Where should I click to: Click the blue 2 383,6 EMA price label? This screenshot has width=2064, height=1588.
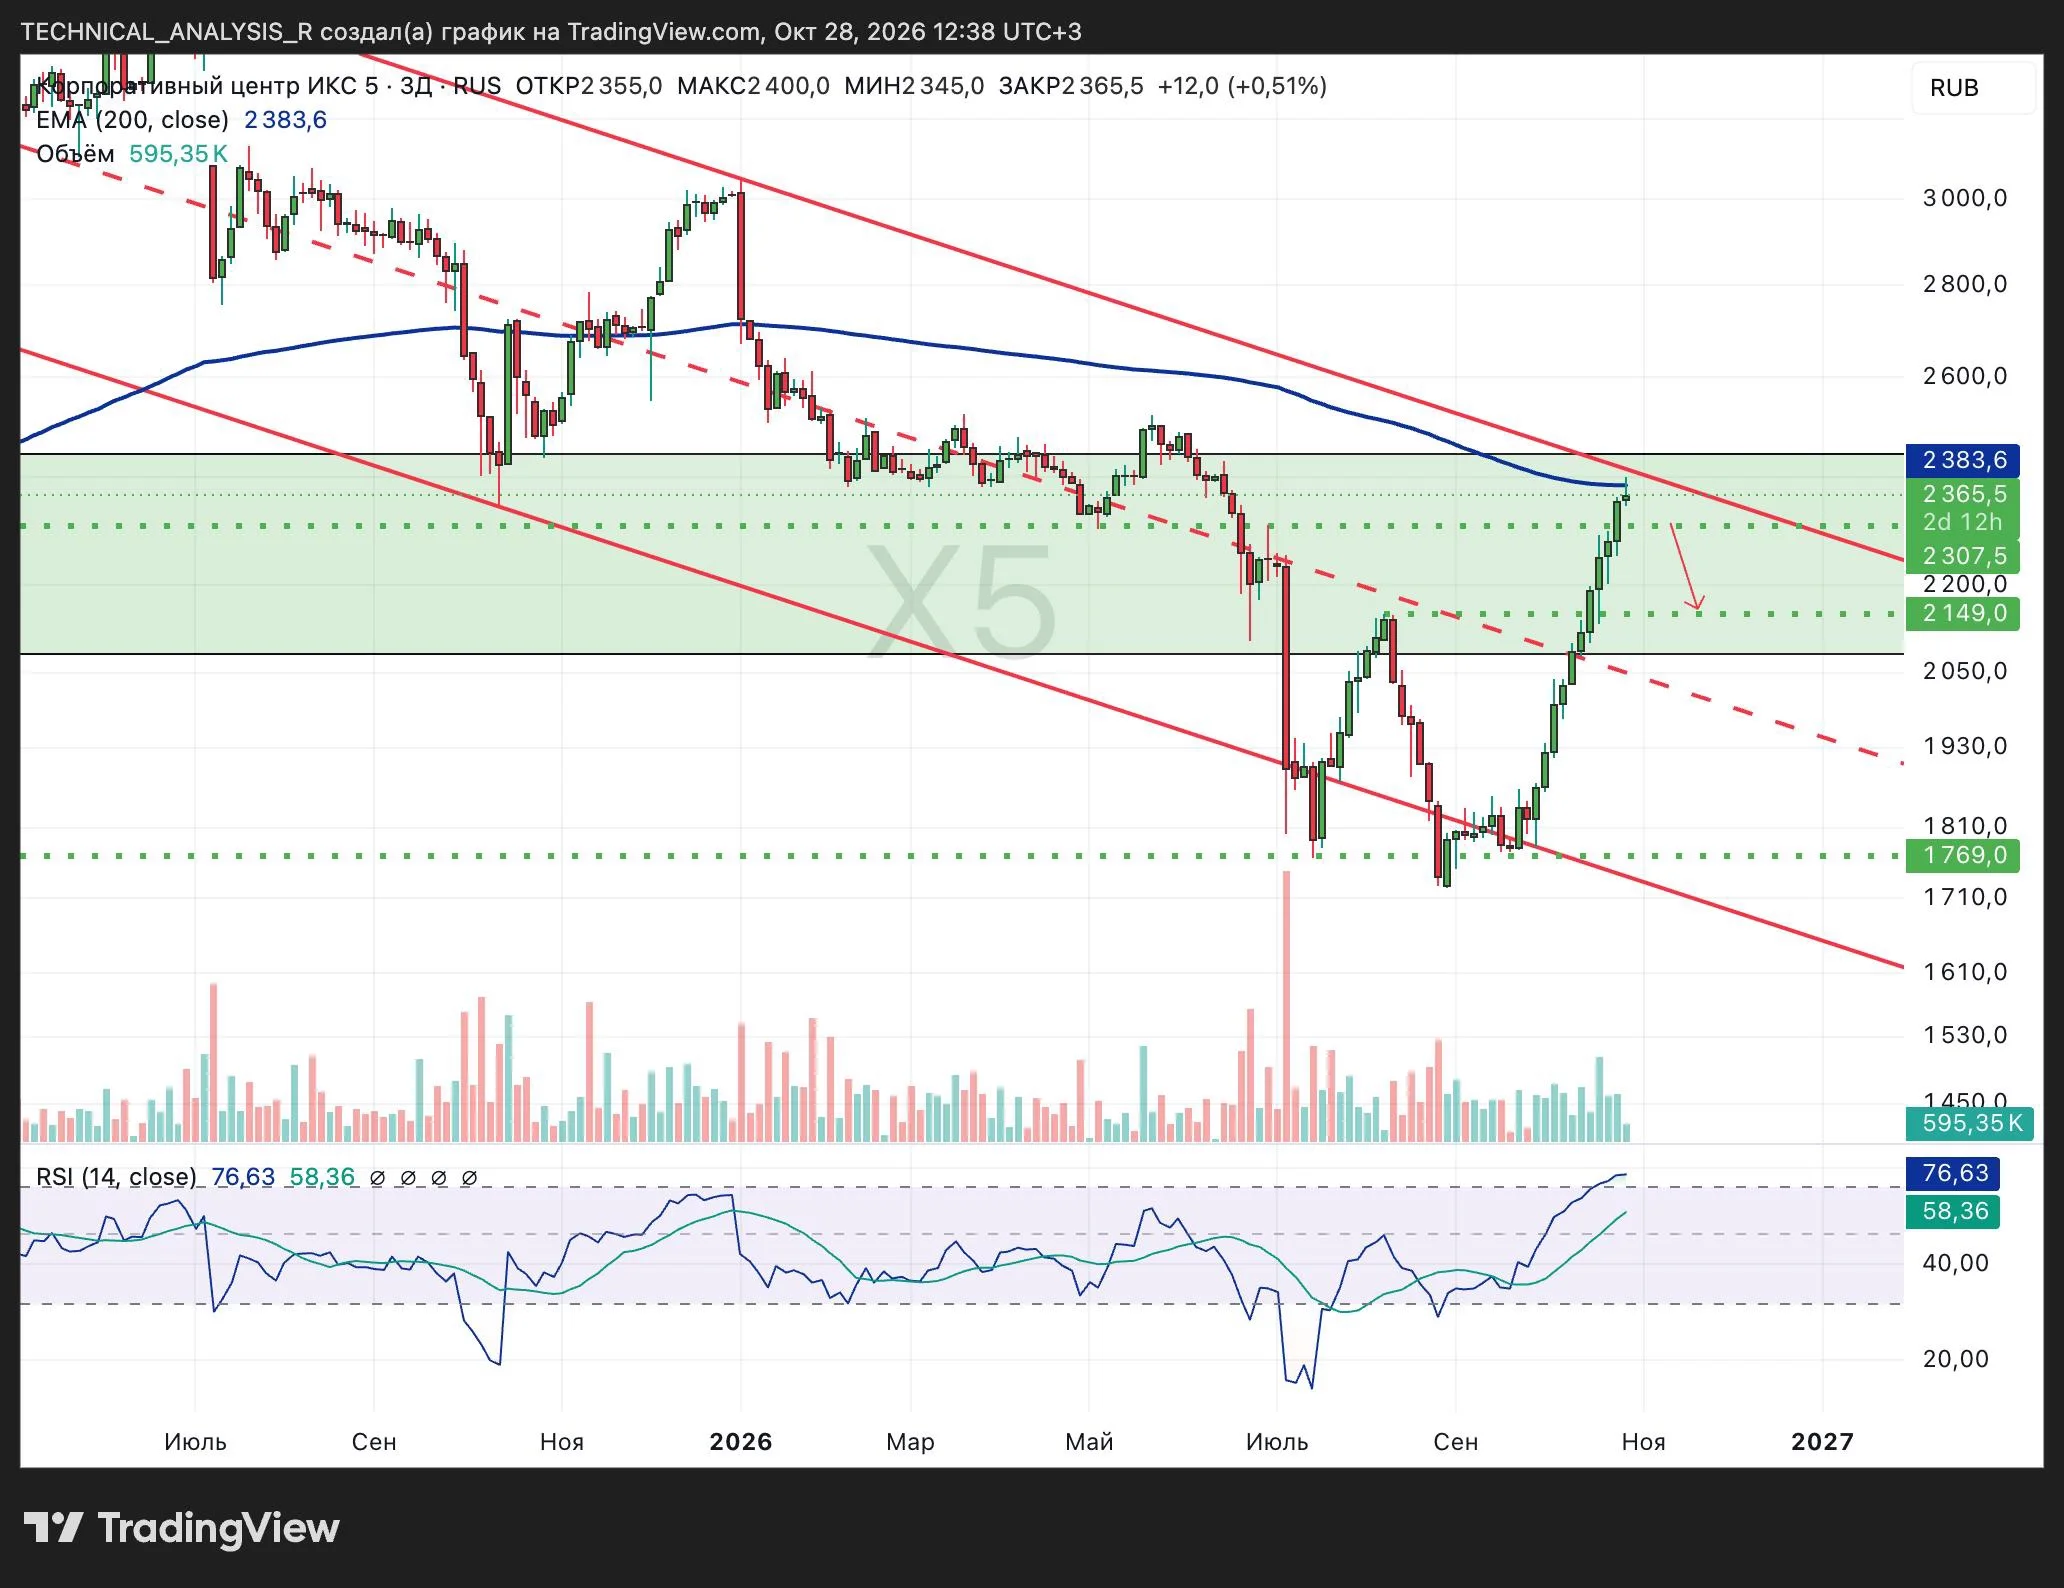[x=1963, y=460]
